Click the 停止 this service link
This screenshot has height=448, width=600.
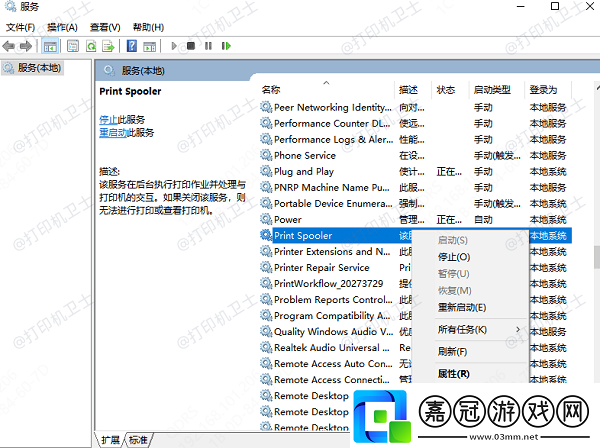(108, 120)
